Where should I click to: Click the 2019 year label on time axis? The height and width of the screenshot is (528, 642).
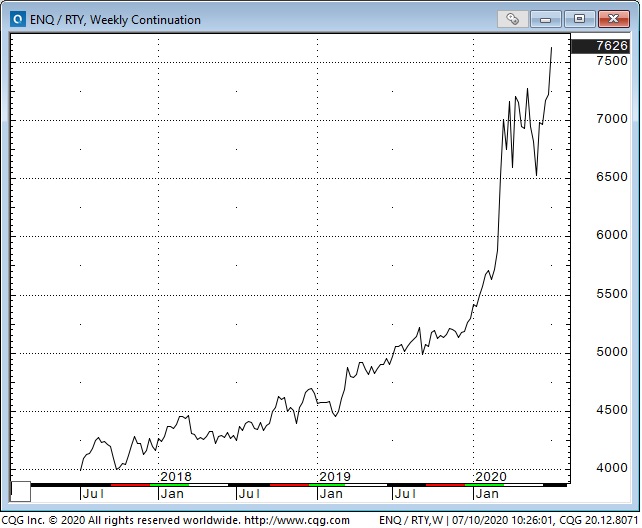point(335,477)
